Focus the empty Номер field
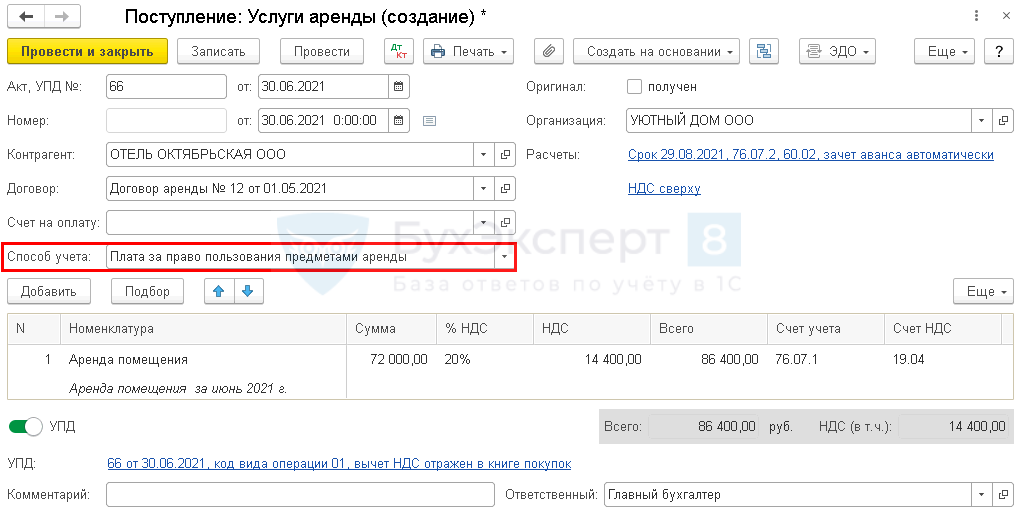Image resolution: width=1018 pixels, height=509 pixels. (166, 120)
